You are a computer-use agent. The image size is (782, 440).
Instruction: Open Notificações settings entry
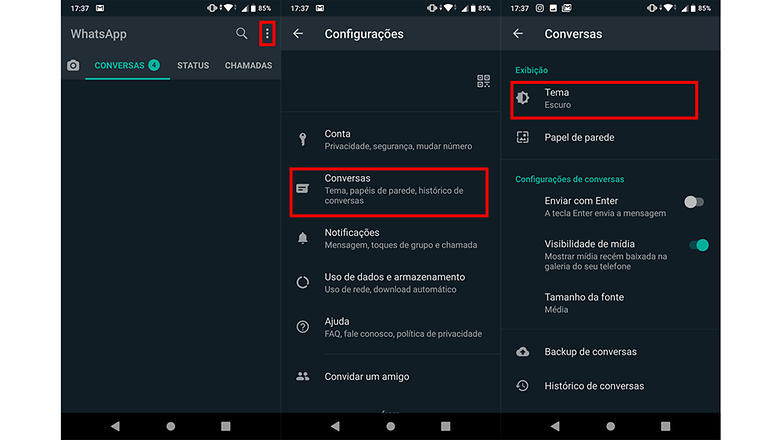[391, 238]
